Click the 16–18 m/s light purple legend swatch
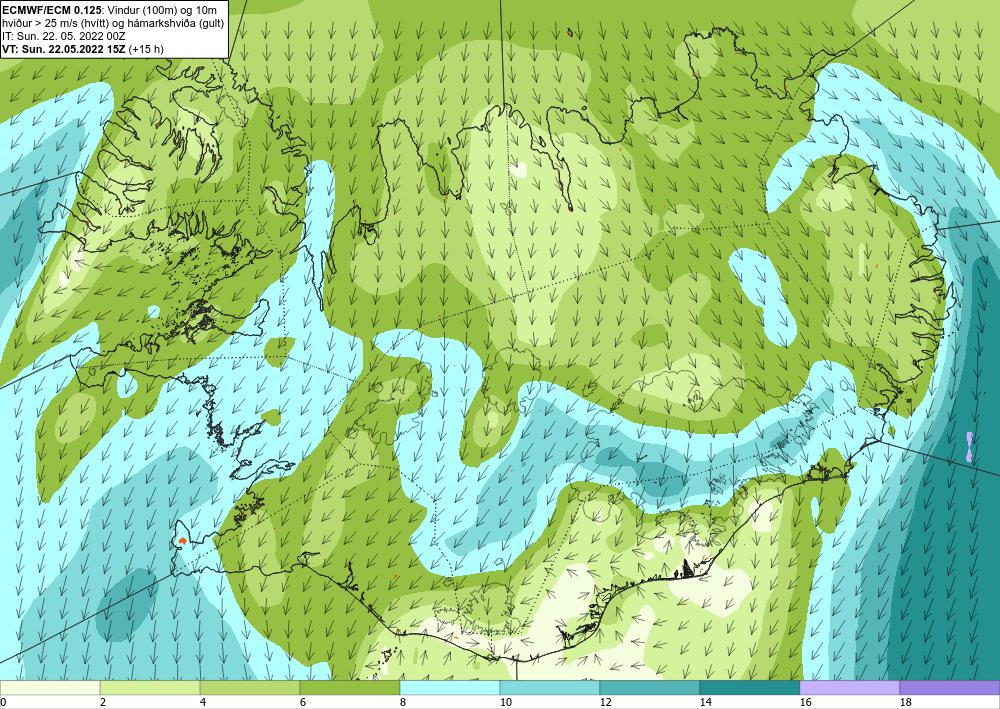The height and width of the screenshot is (709, 1000). click(x=849, y=688)
